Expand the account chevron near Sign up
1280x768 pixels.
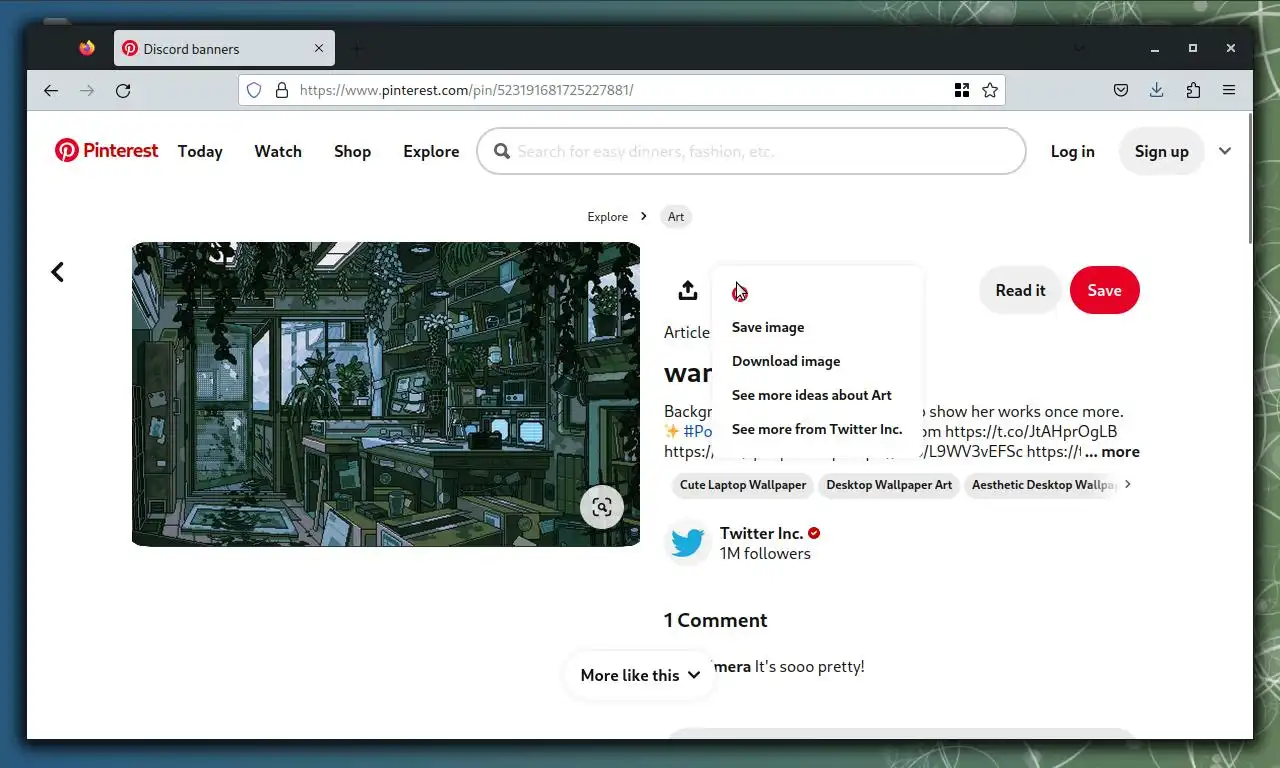pyautogui.click(x=1225, y=151)
